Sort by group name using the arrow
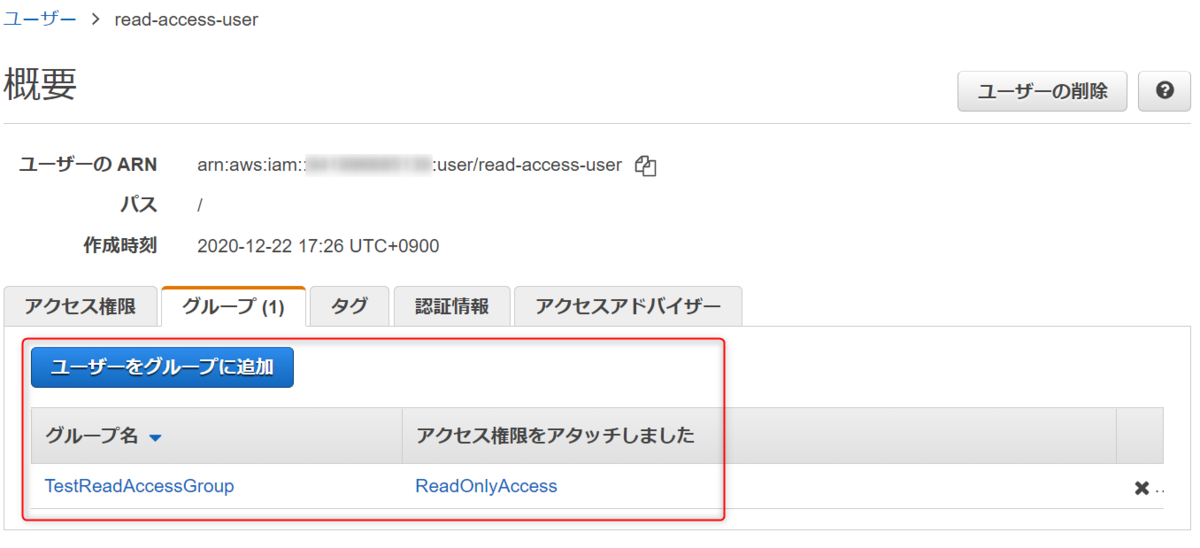1200x548 pixels. [x=155, y=438]
